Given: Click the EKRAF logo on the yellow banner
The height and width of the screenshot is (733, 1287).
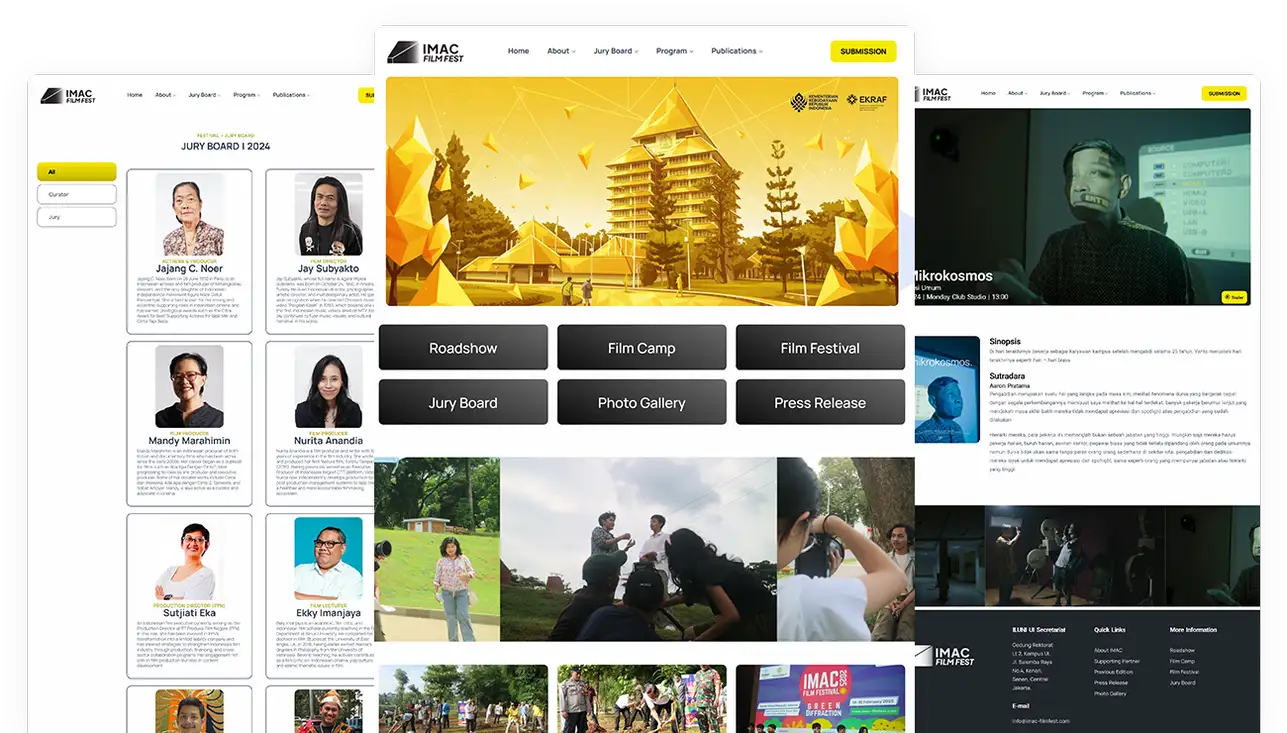Looking at the screenshot, I should pyautogui.click(x=865, y=101).
